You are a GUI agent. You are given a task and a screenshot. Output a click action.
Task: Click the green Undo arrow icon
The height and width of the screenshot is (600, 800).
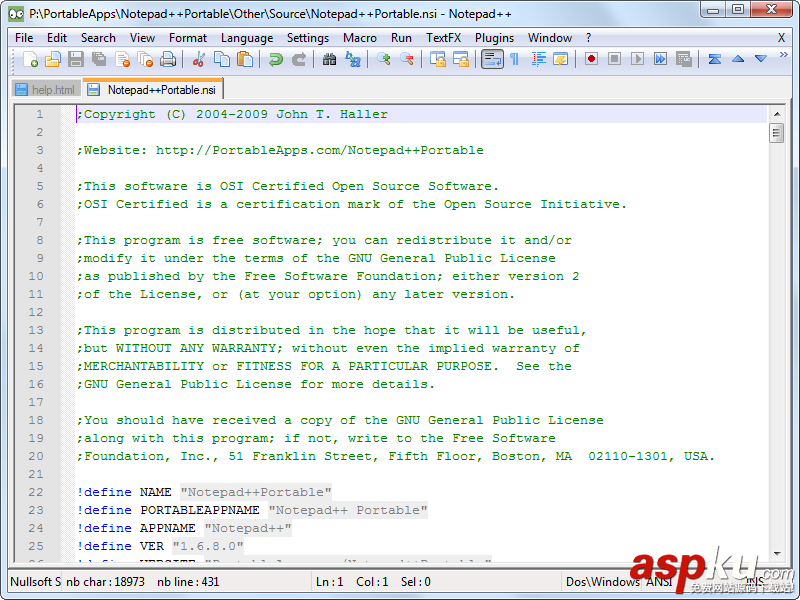pos(276,59)
